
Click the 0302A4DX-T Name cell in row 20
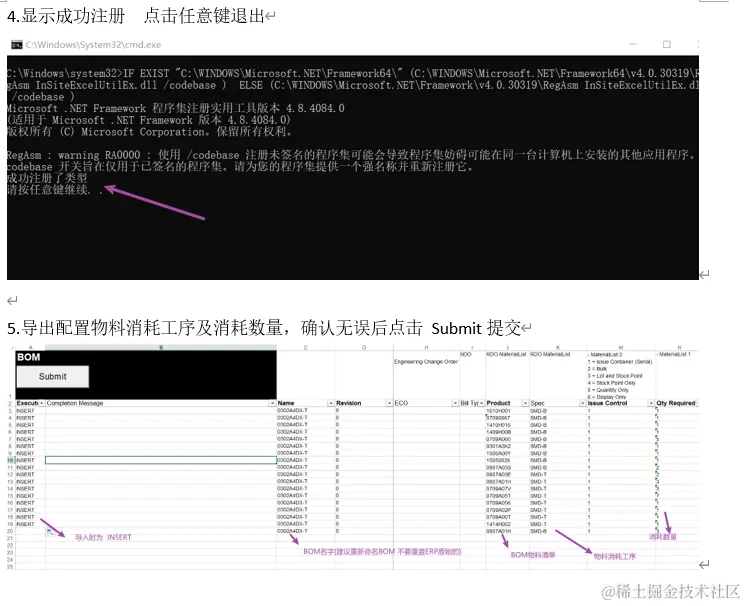pyautogui.click(x=305, y=531)
